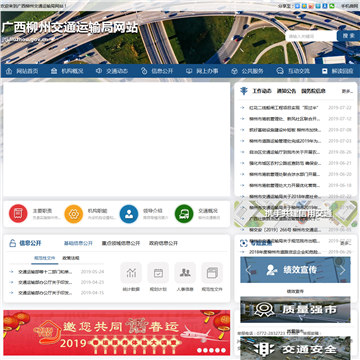The width and height of the screenshot is (360, 360).
Task: Open the 规范性文件 box icon
Action: (212, 273)
